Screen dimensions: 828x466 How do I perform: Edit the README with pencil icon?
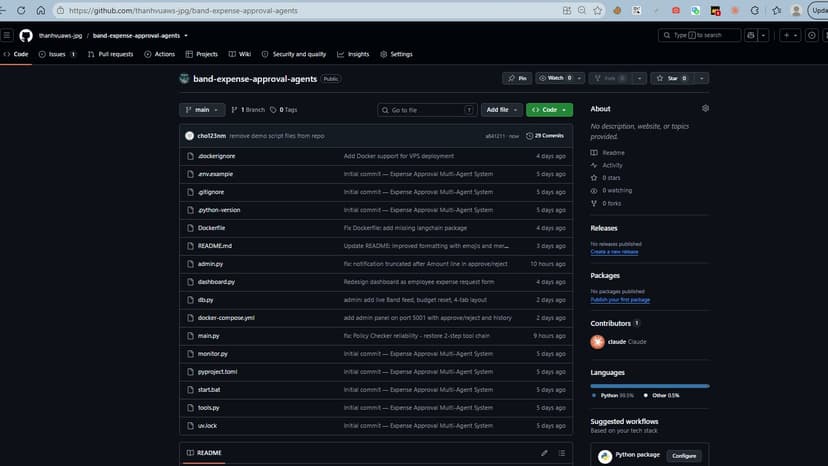[544, 453]
